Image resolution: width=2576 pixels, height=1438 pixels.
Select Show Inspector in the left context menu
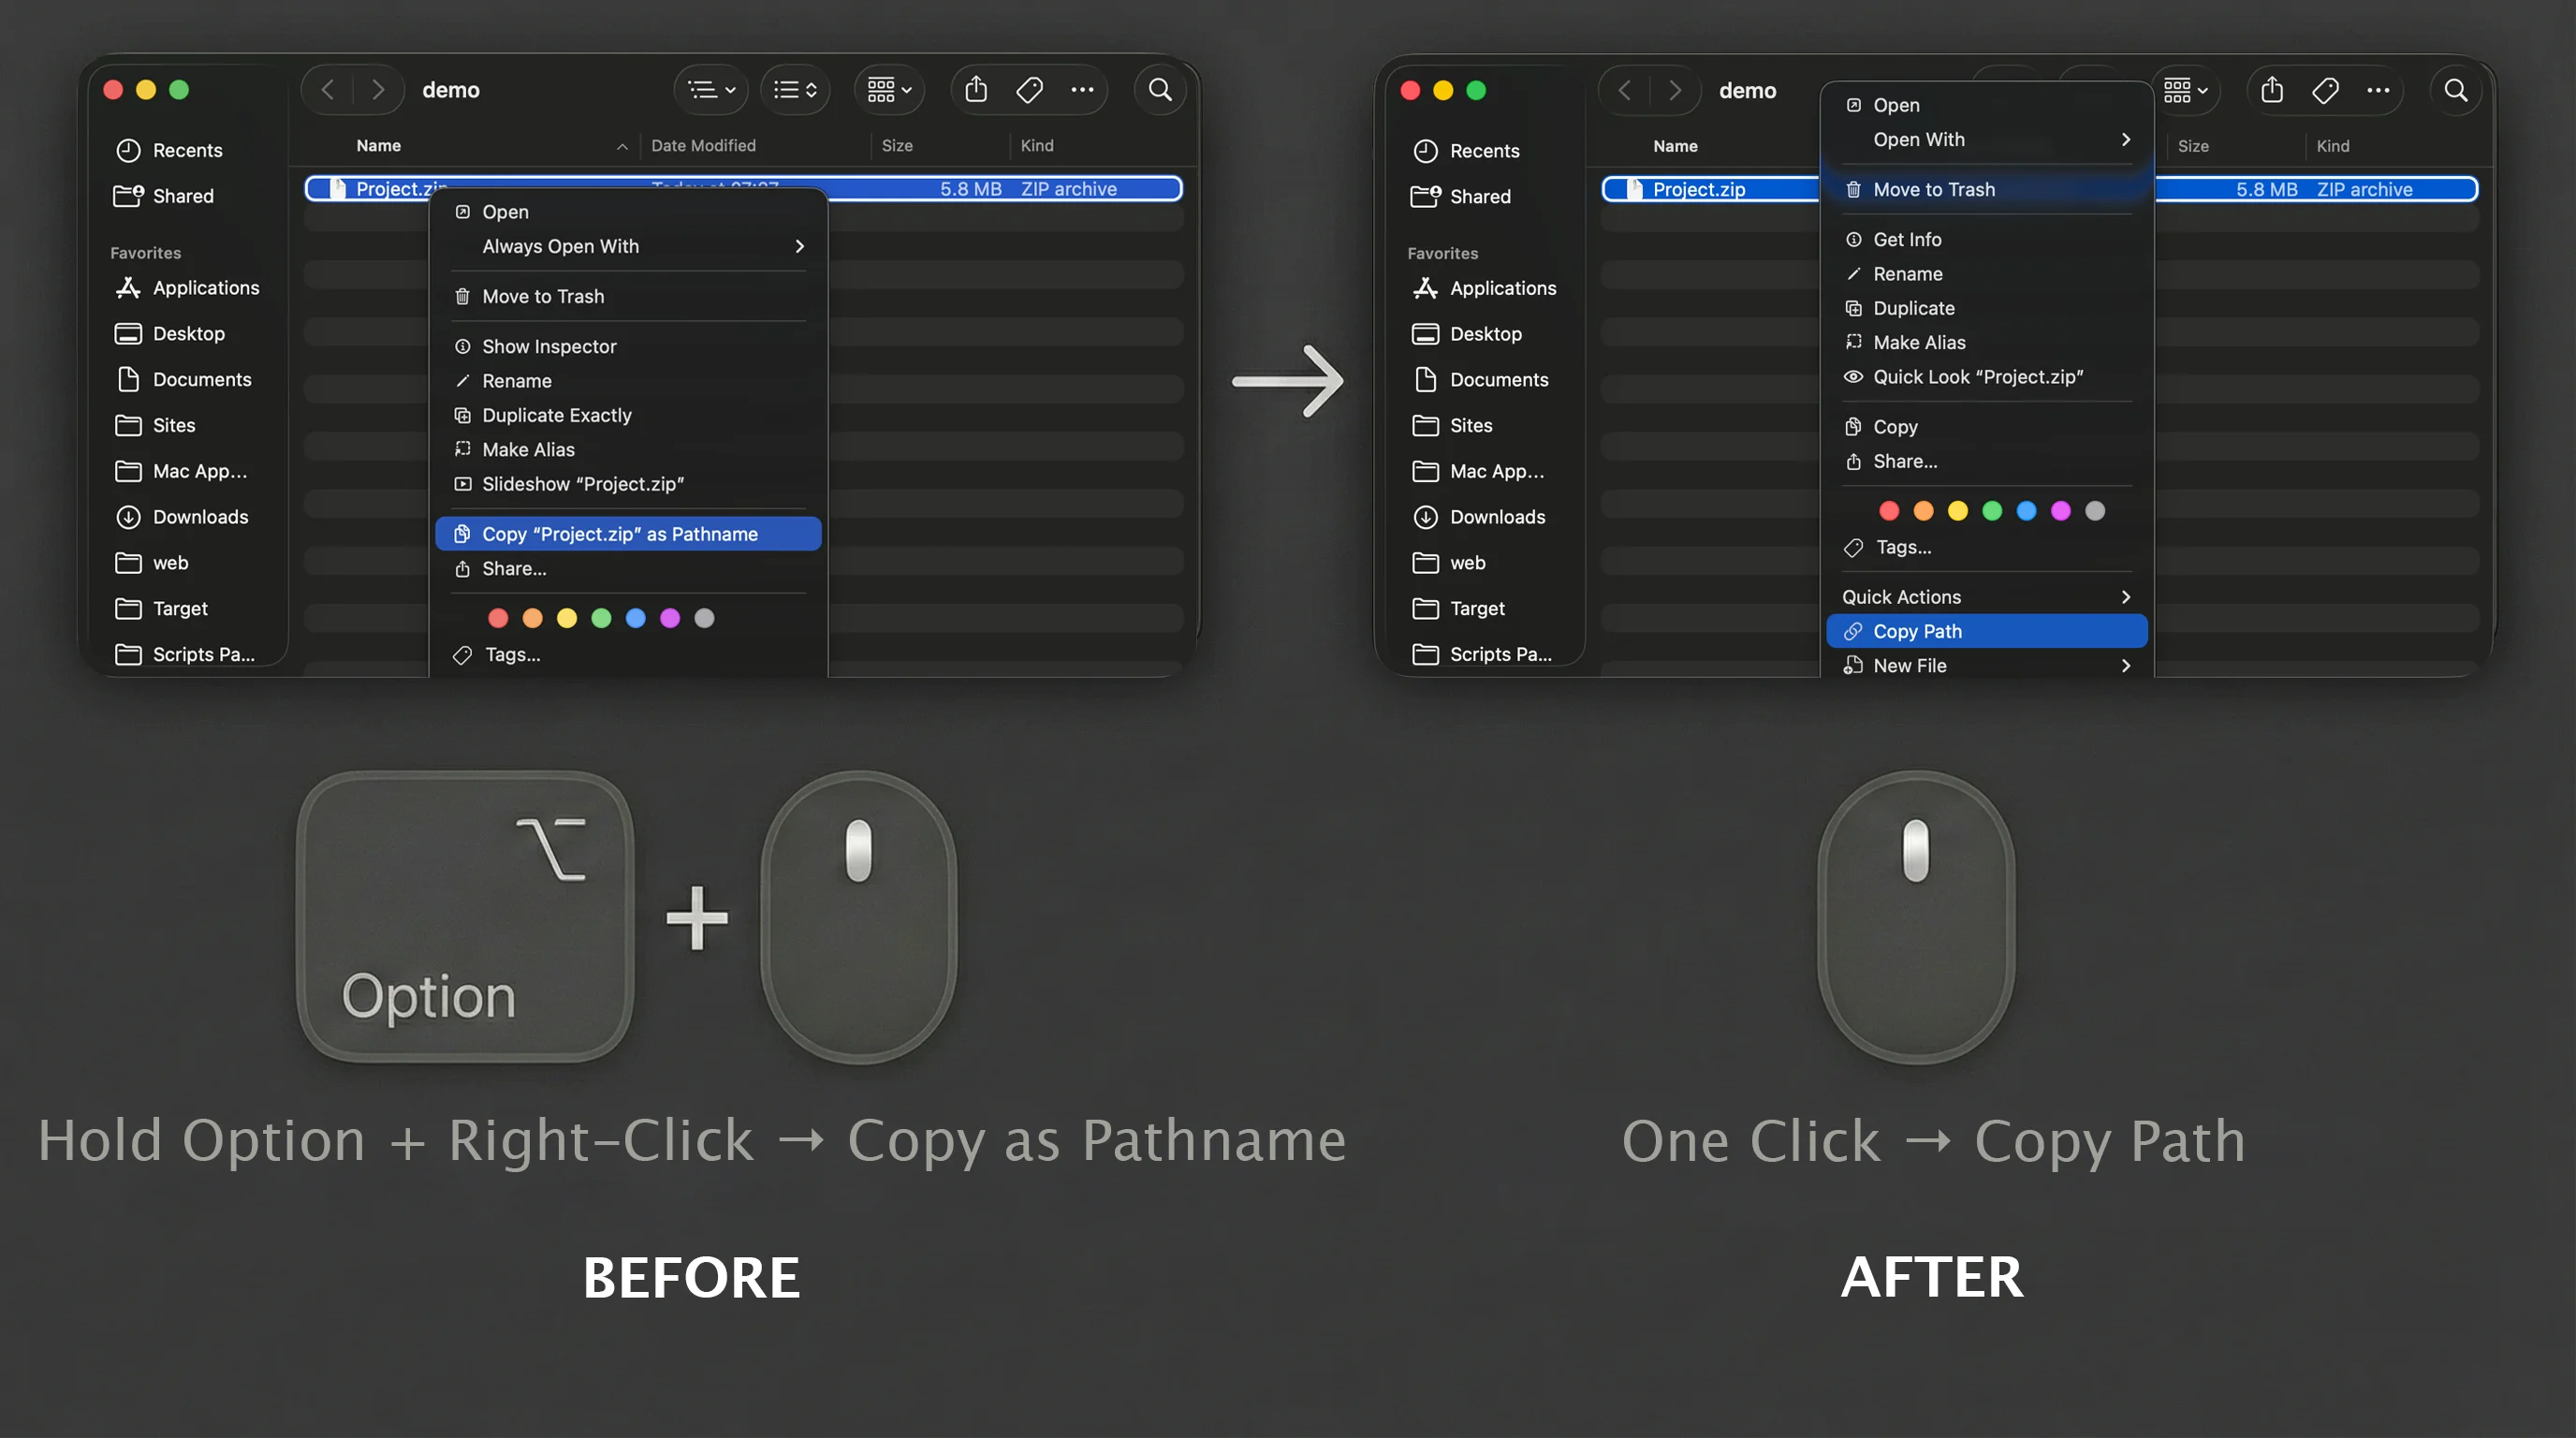(x=628, y=347)
